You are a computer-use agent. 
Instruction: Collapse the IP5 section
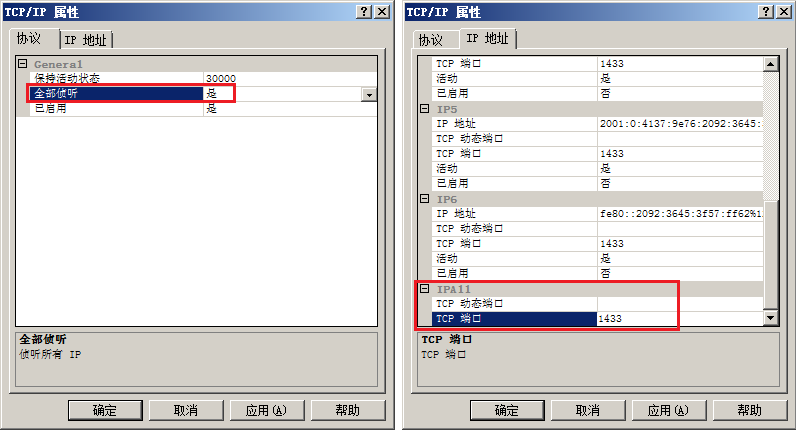pos(424,109)
